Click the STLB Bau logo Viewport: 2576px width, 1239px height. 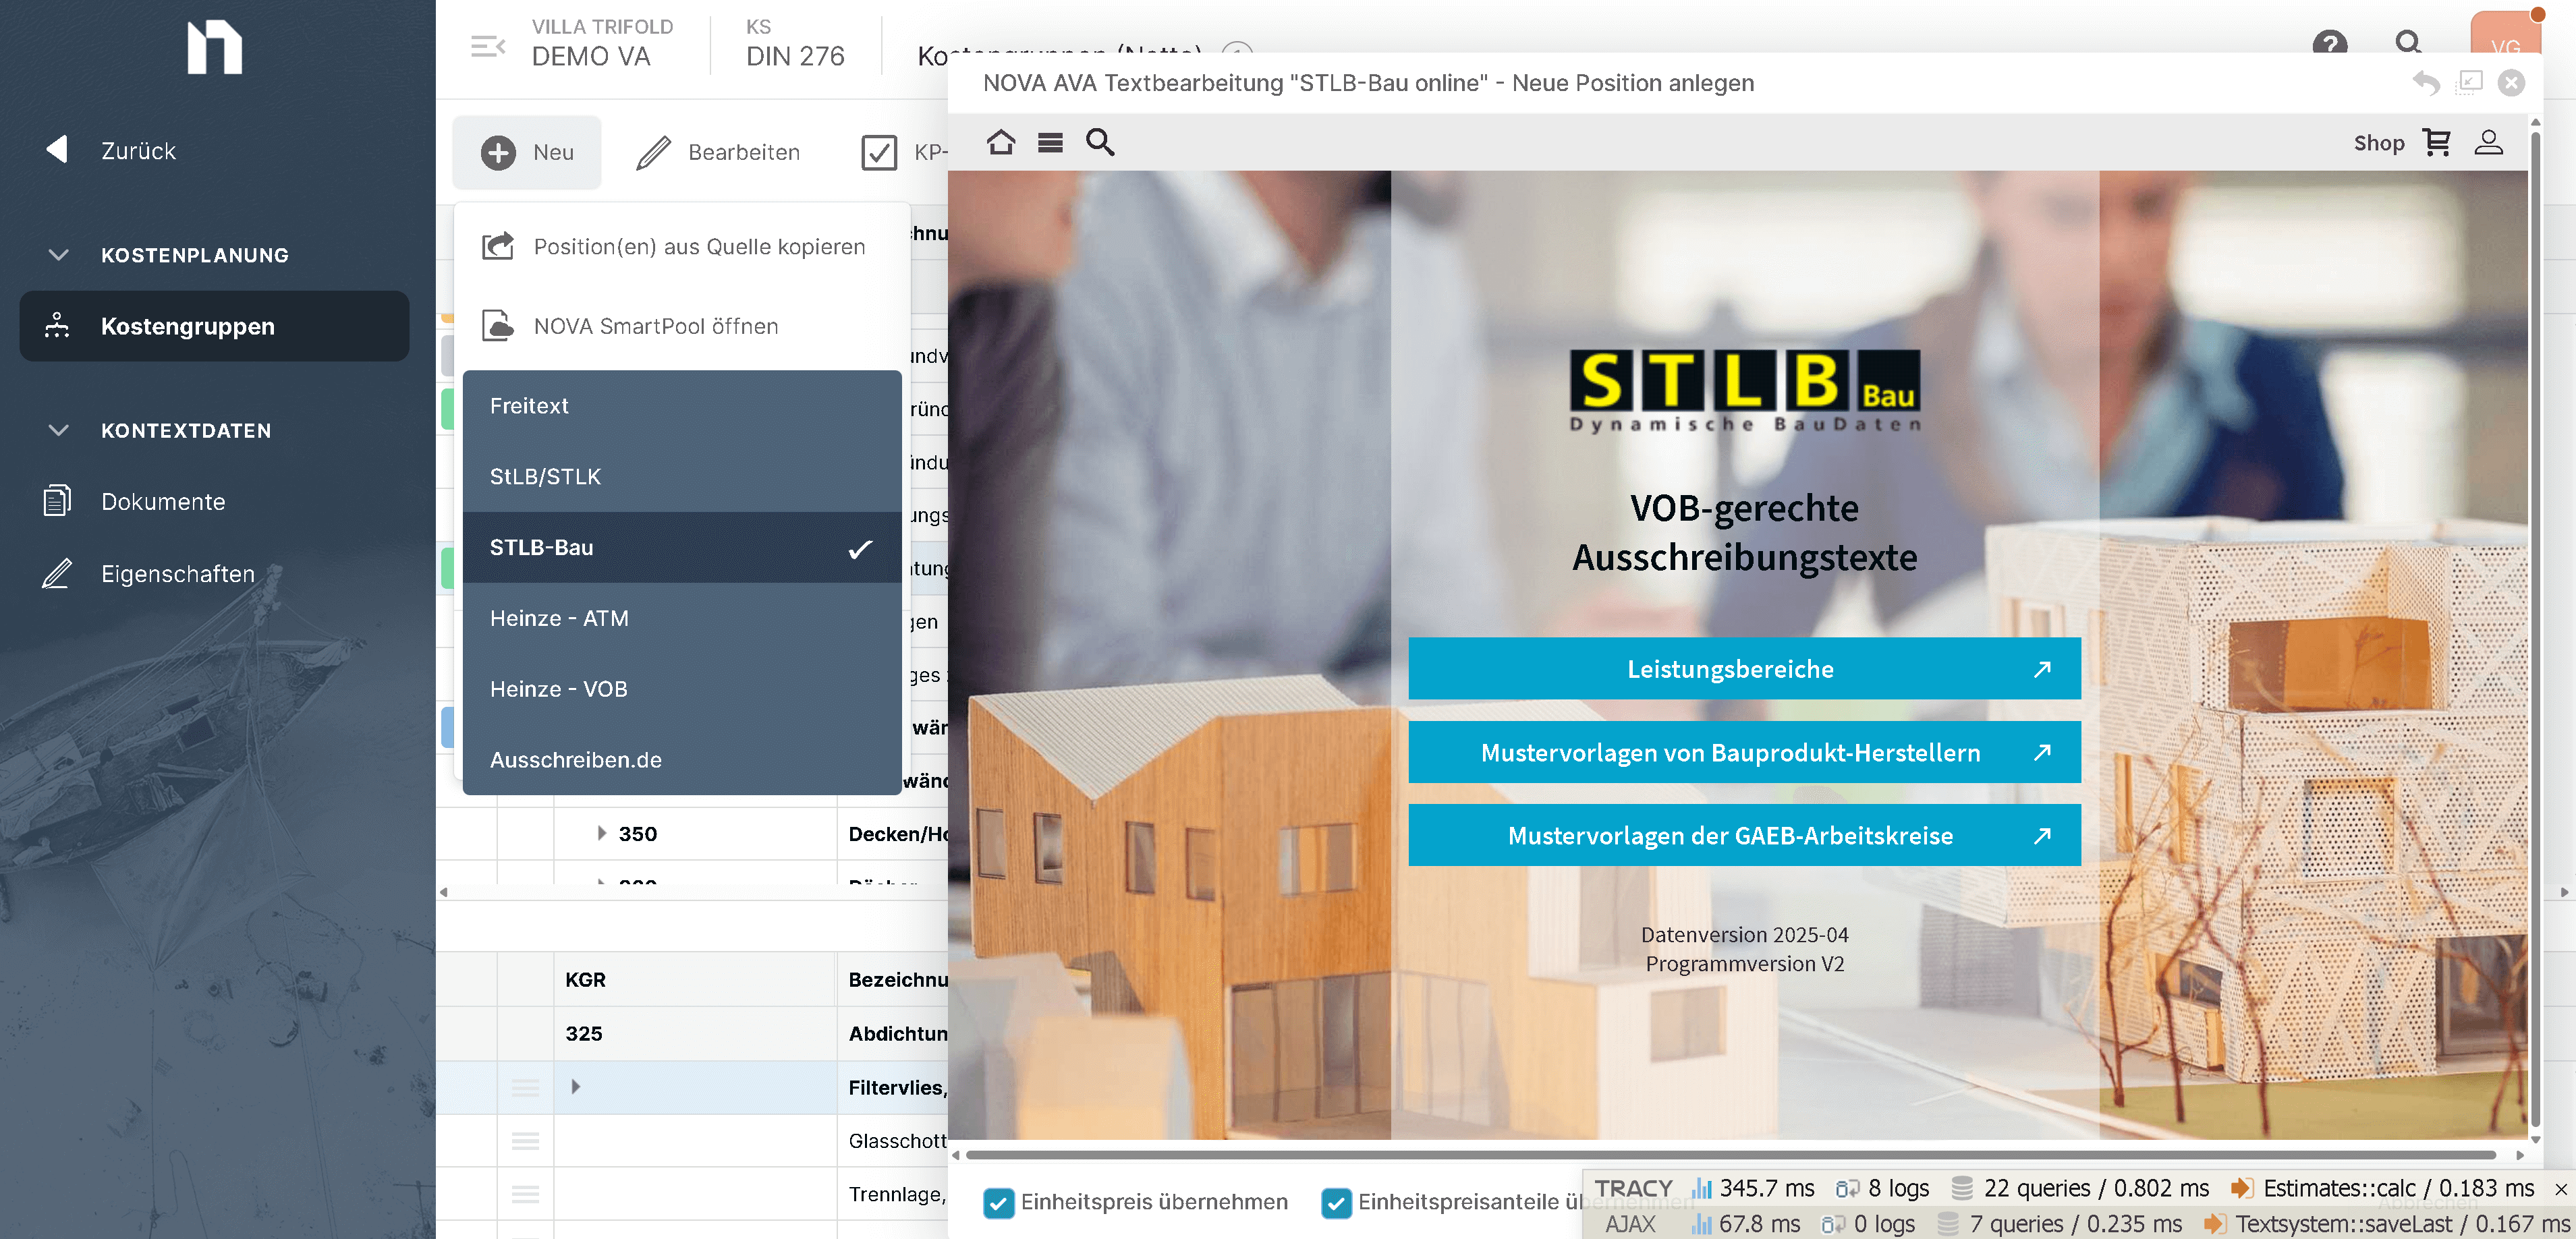point(1745,391)
